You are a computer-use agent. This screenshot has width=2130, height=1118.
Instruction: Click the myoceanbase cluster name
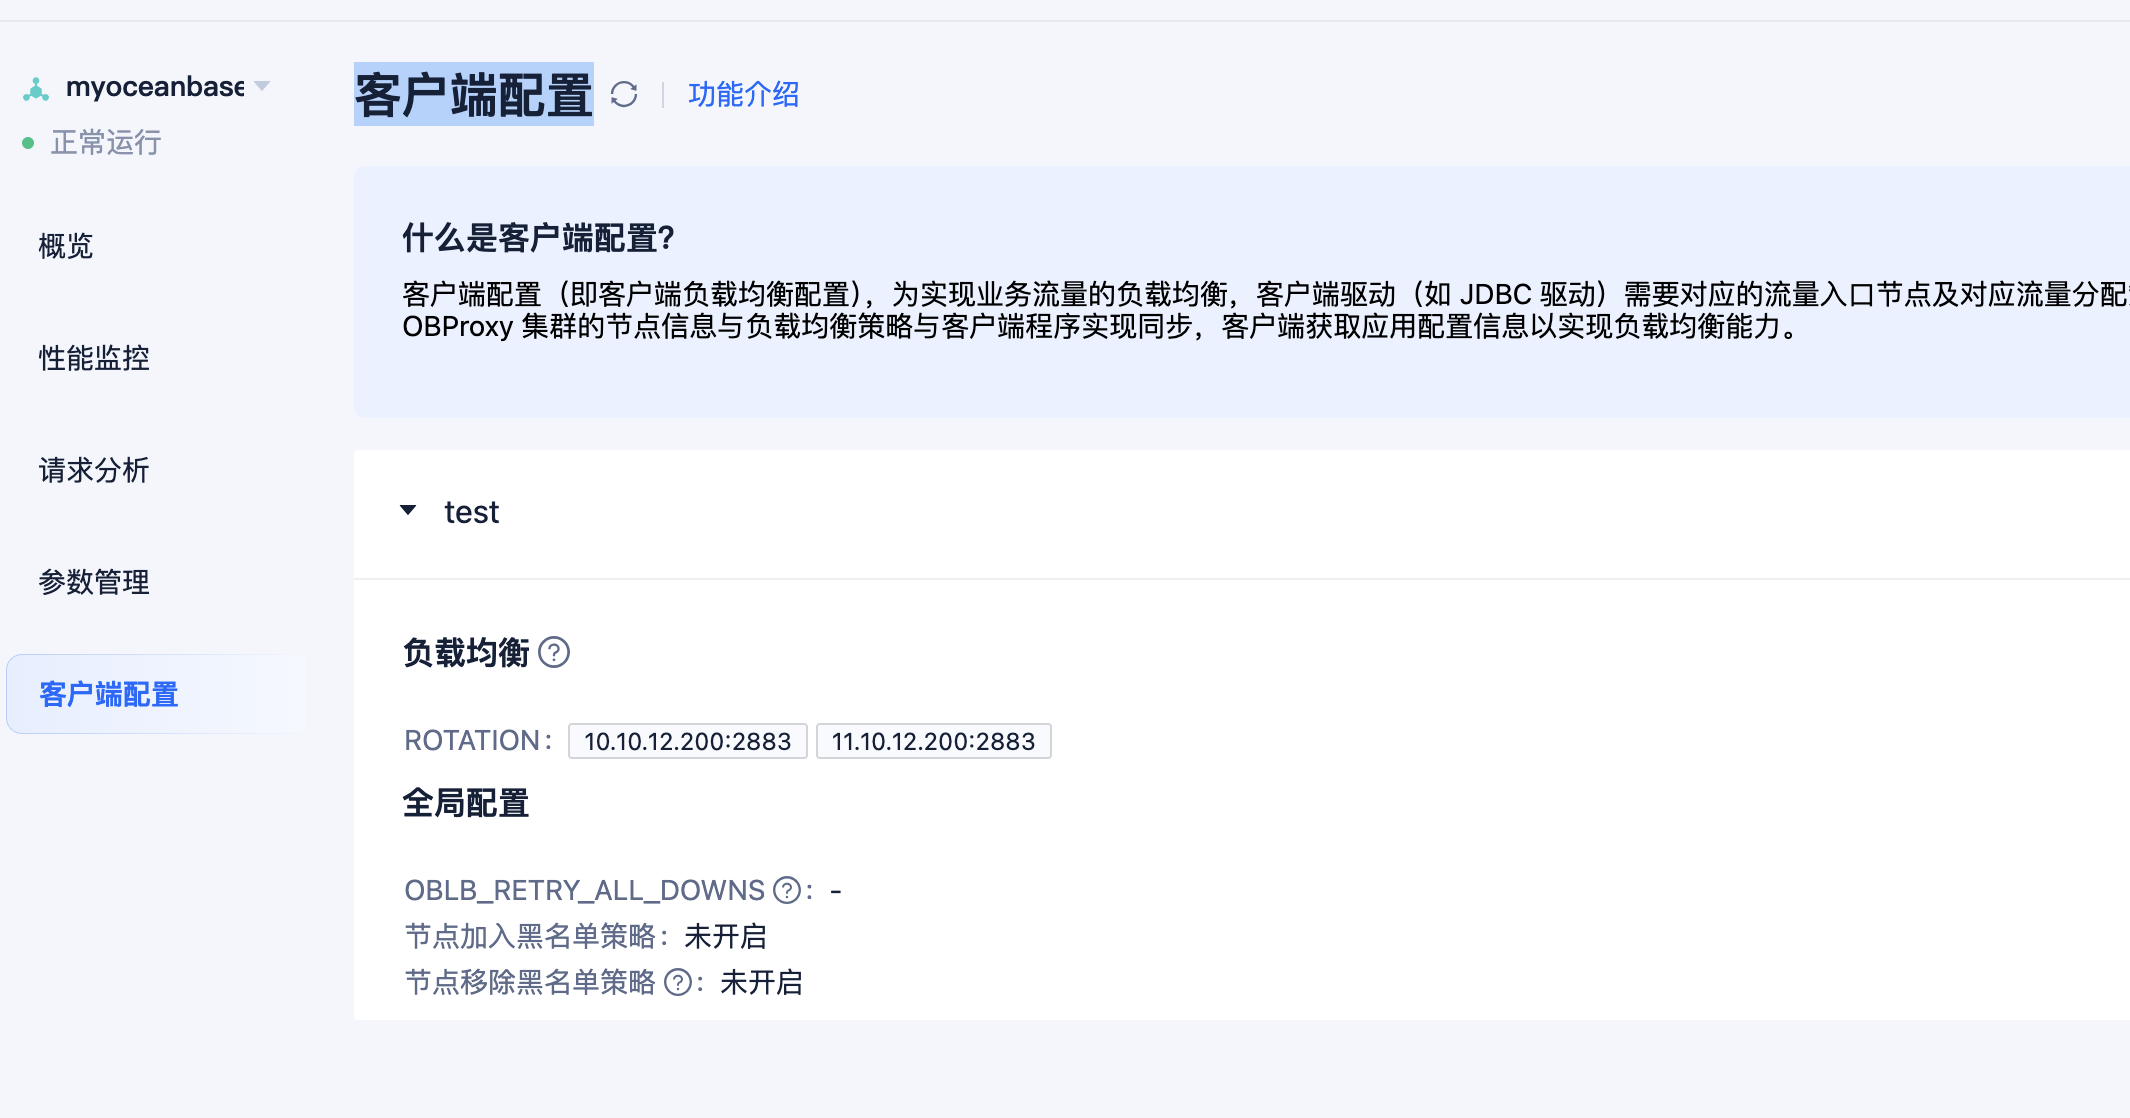(155, 87)
